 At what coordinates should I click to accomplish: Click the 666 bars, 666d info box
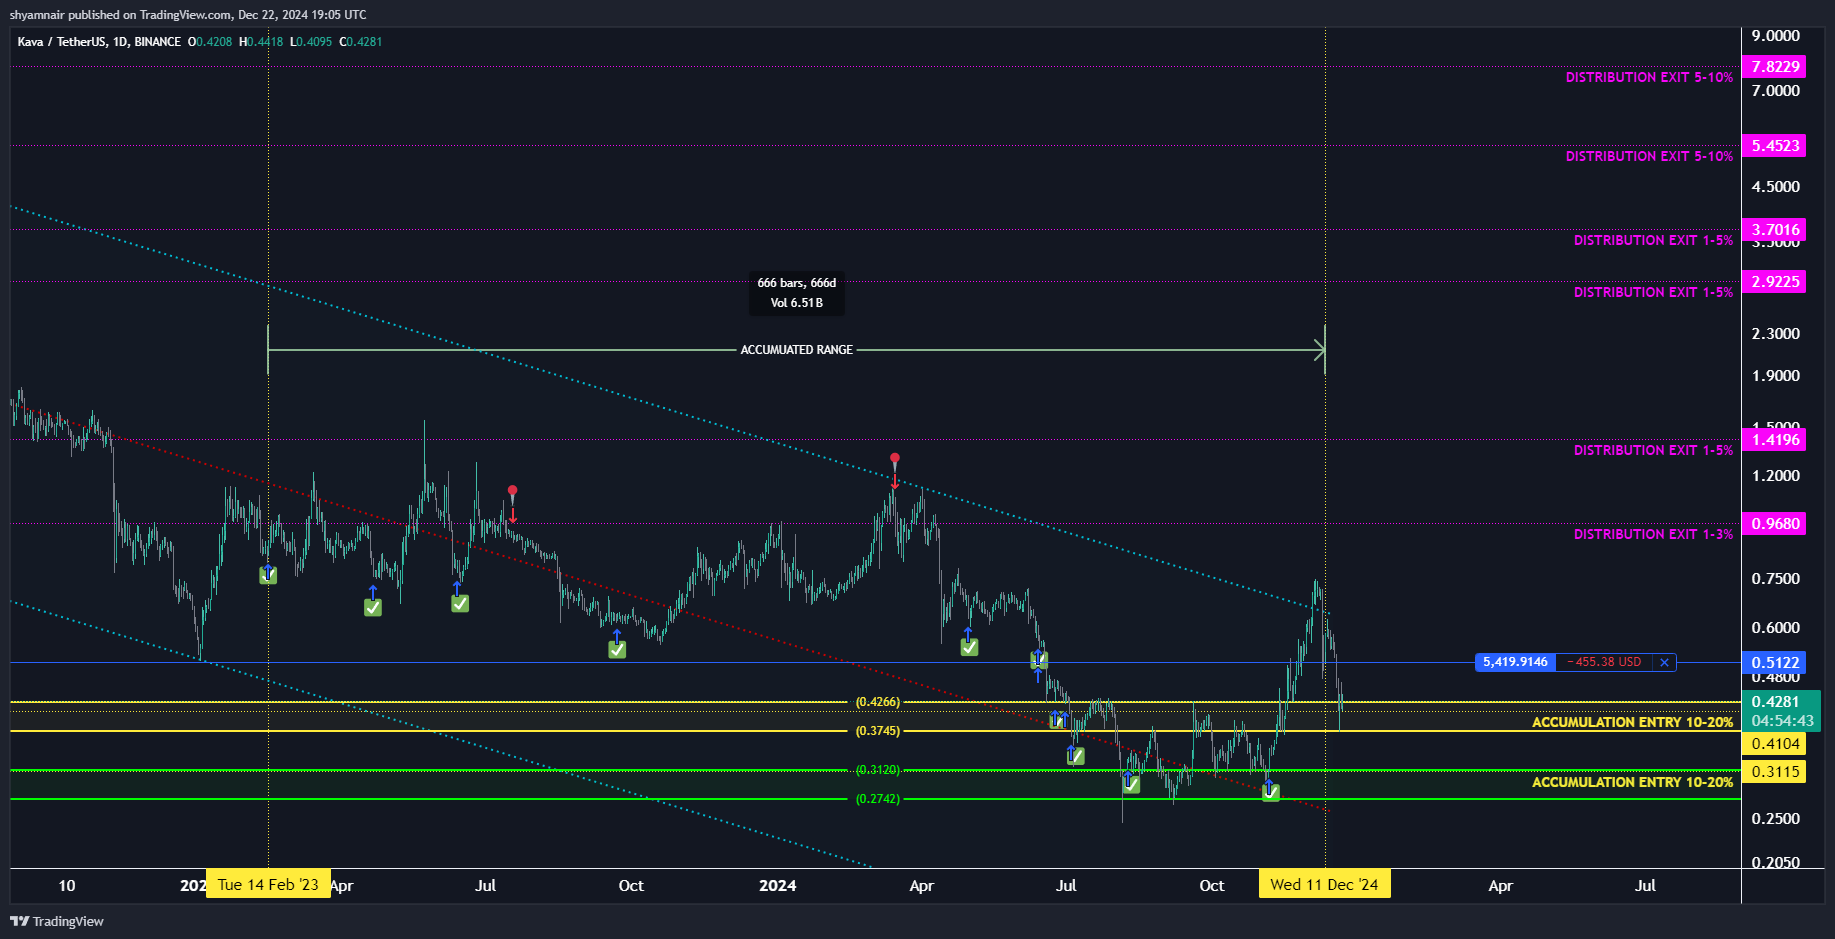click(x=797, y=293)
